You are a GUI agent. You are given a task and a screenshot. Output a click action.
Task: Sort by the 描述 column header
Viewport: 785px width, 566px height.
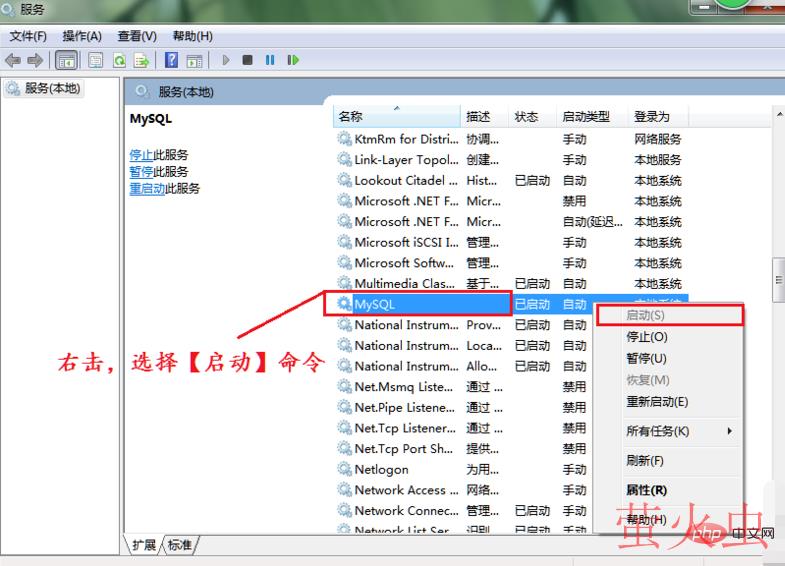(484, 117)
